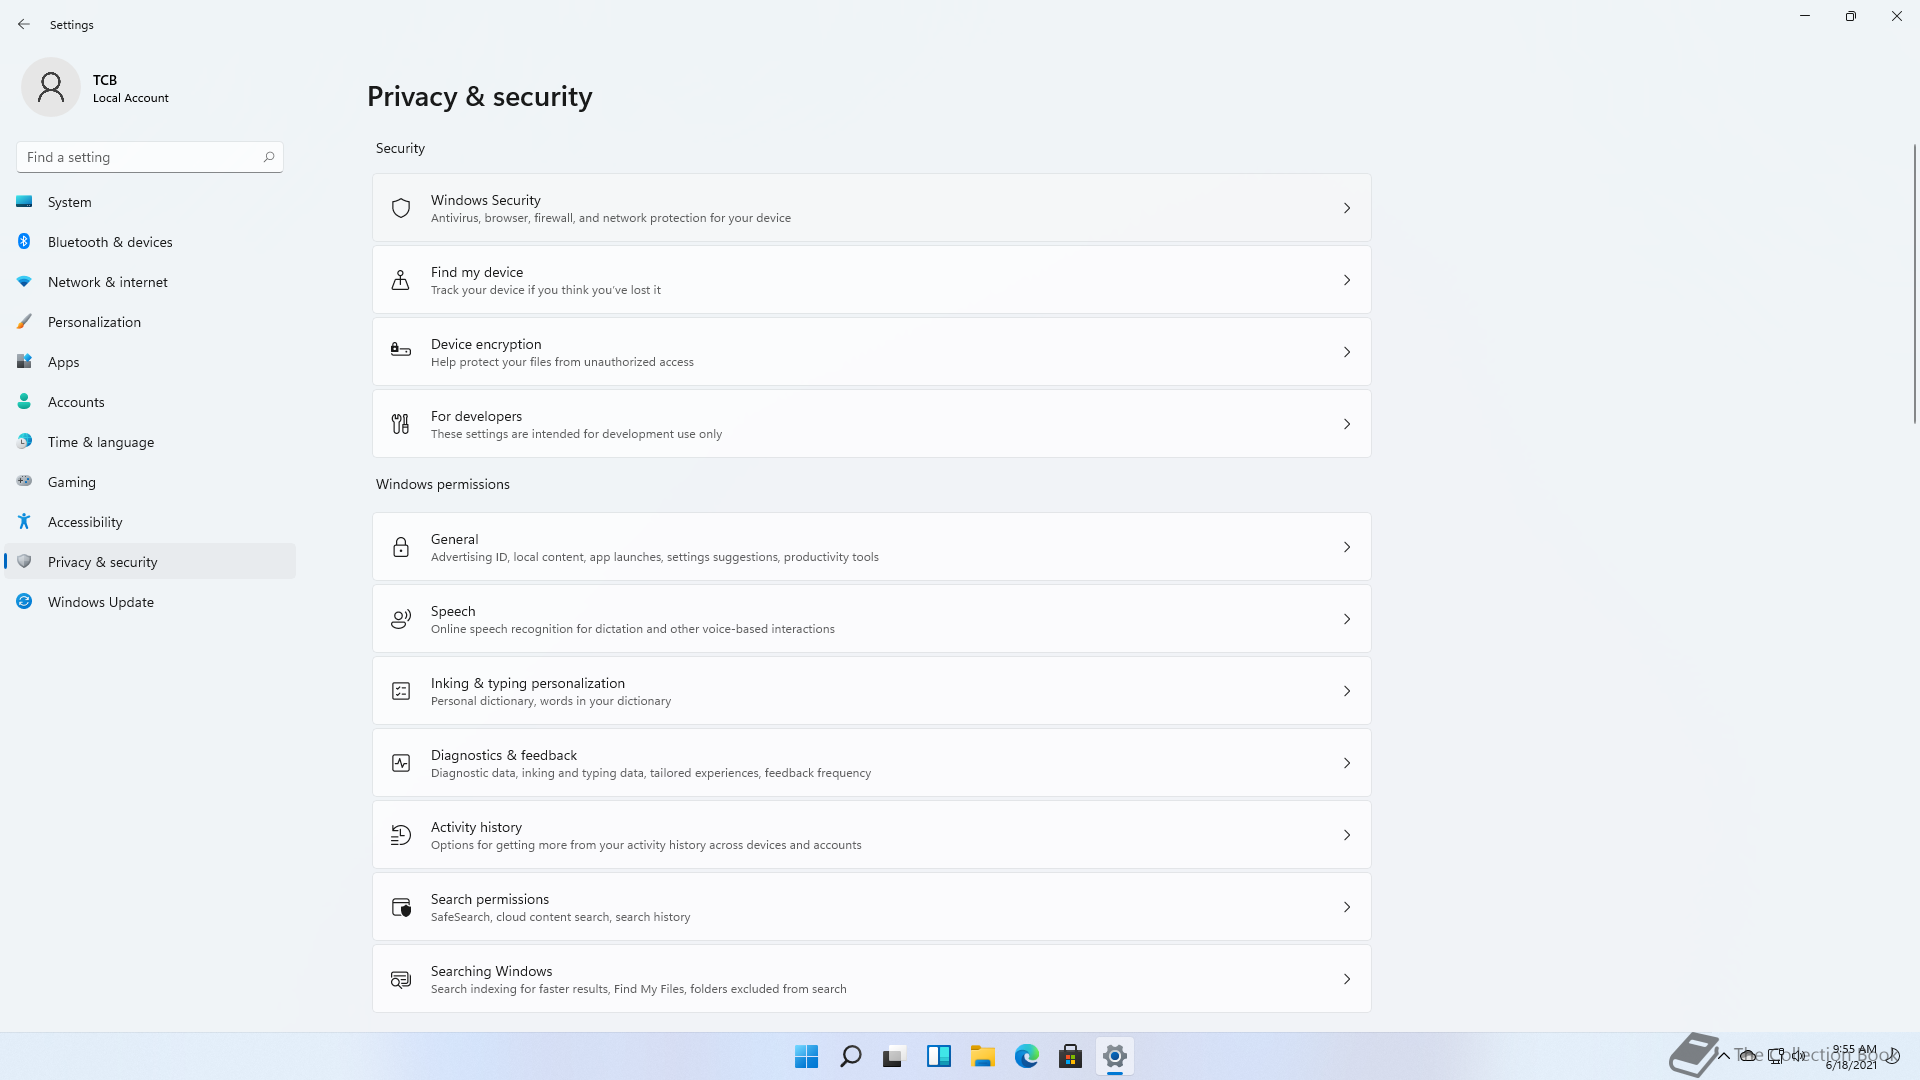Click the Find my device icon
This screenshot has width=1920, height=1080.
pyautogui.click(x=401, y=280)
